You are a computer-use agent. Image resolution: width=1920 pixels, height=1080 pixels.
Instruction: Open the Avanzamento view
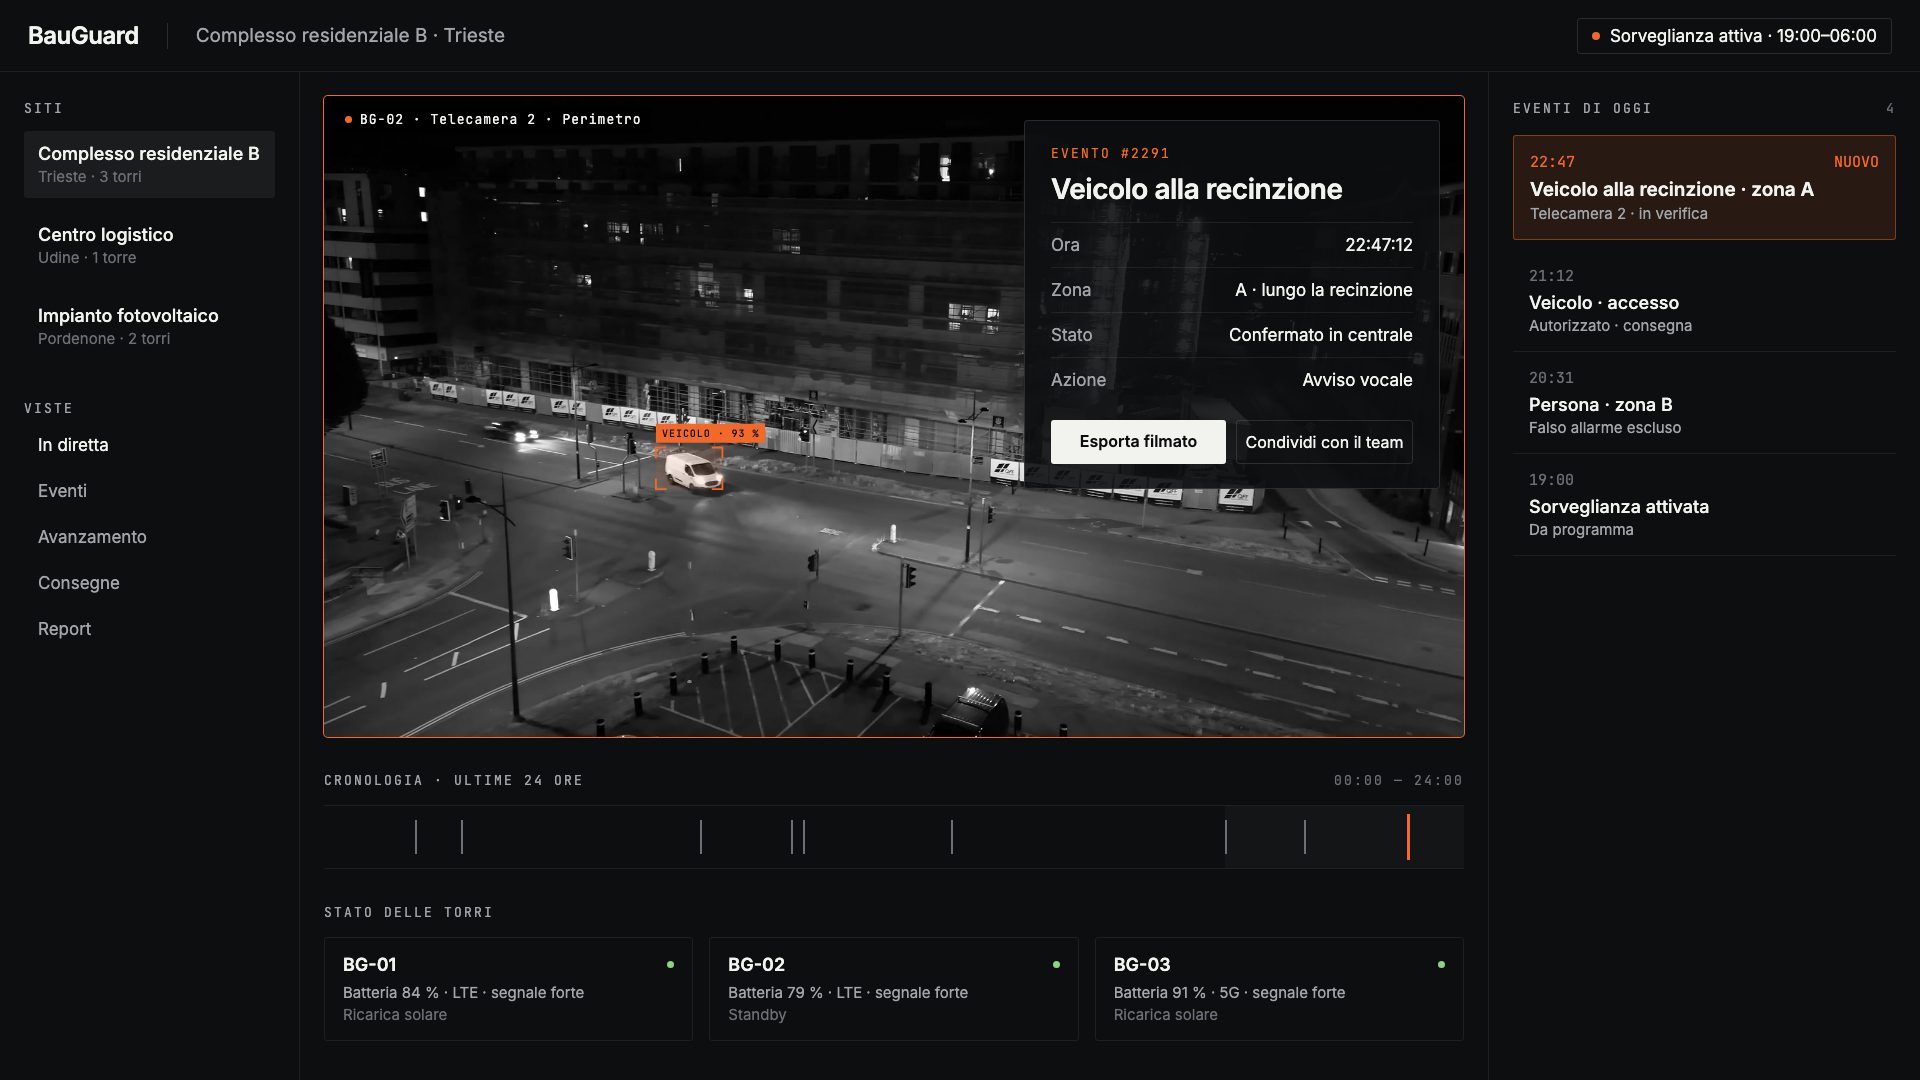coord(92,537)
